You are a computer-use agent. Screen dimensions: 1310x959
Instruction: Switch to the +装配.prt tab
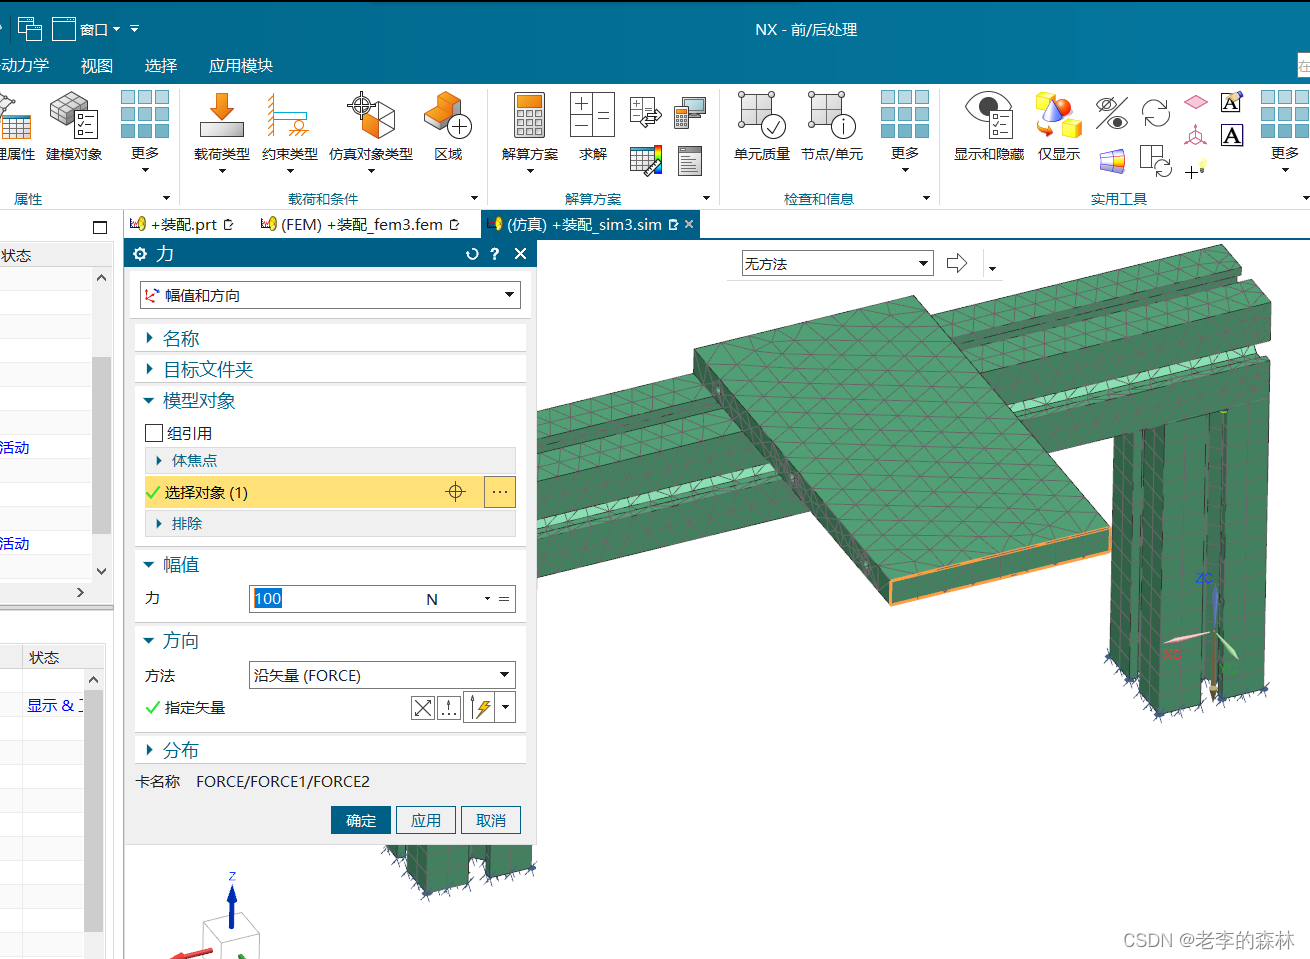click(183, 224)
